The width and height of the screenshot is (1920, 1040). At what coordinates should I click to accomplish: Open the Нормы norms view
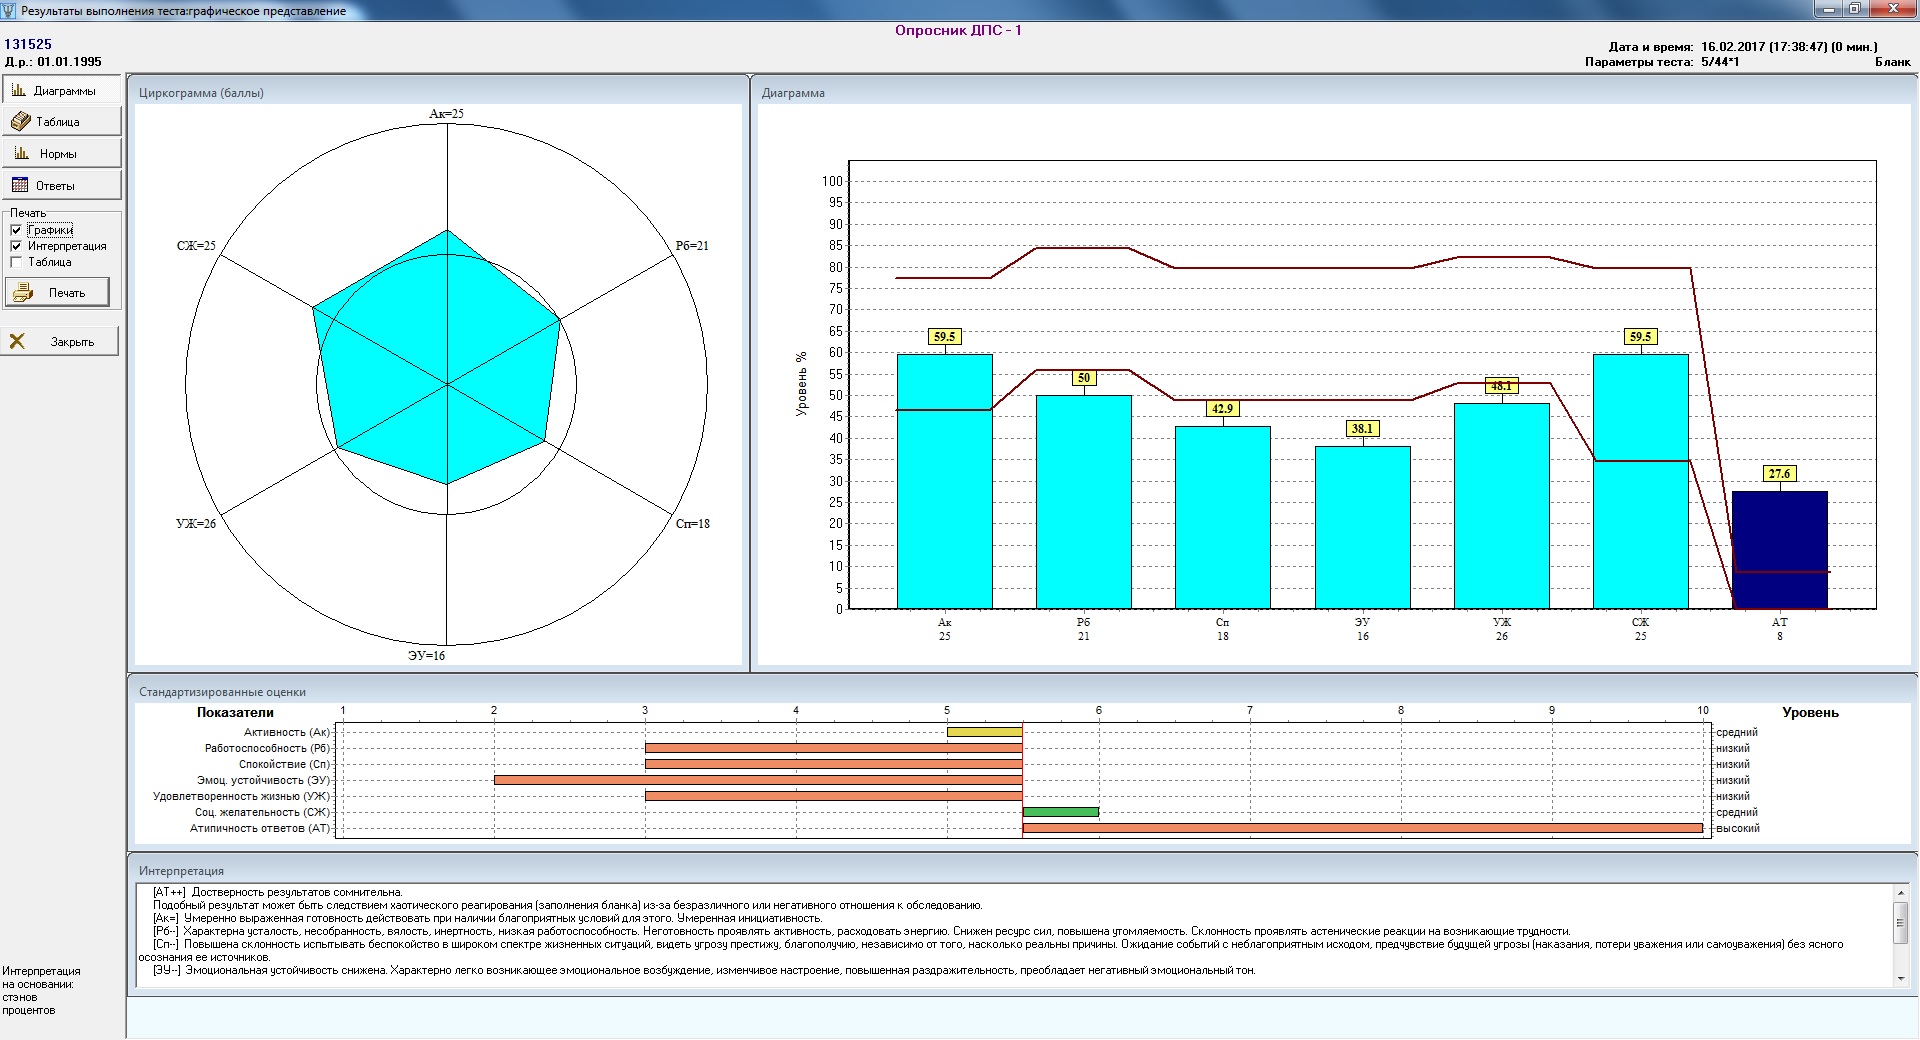(61, 154)
